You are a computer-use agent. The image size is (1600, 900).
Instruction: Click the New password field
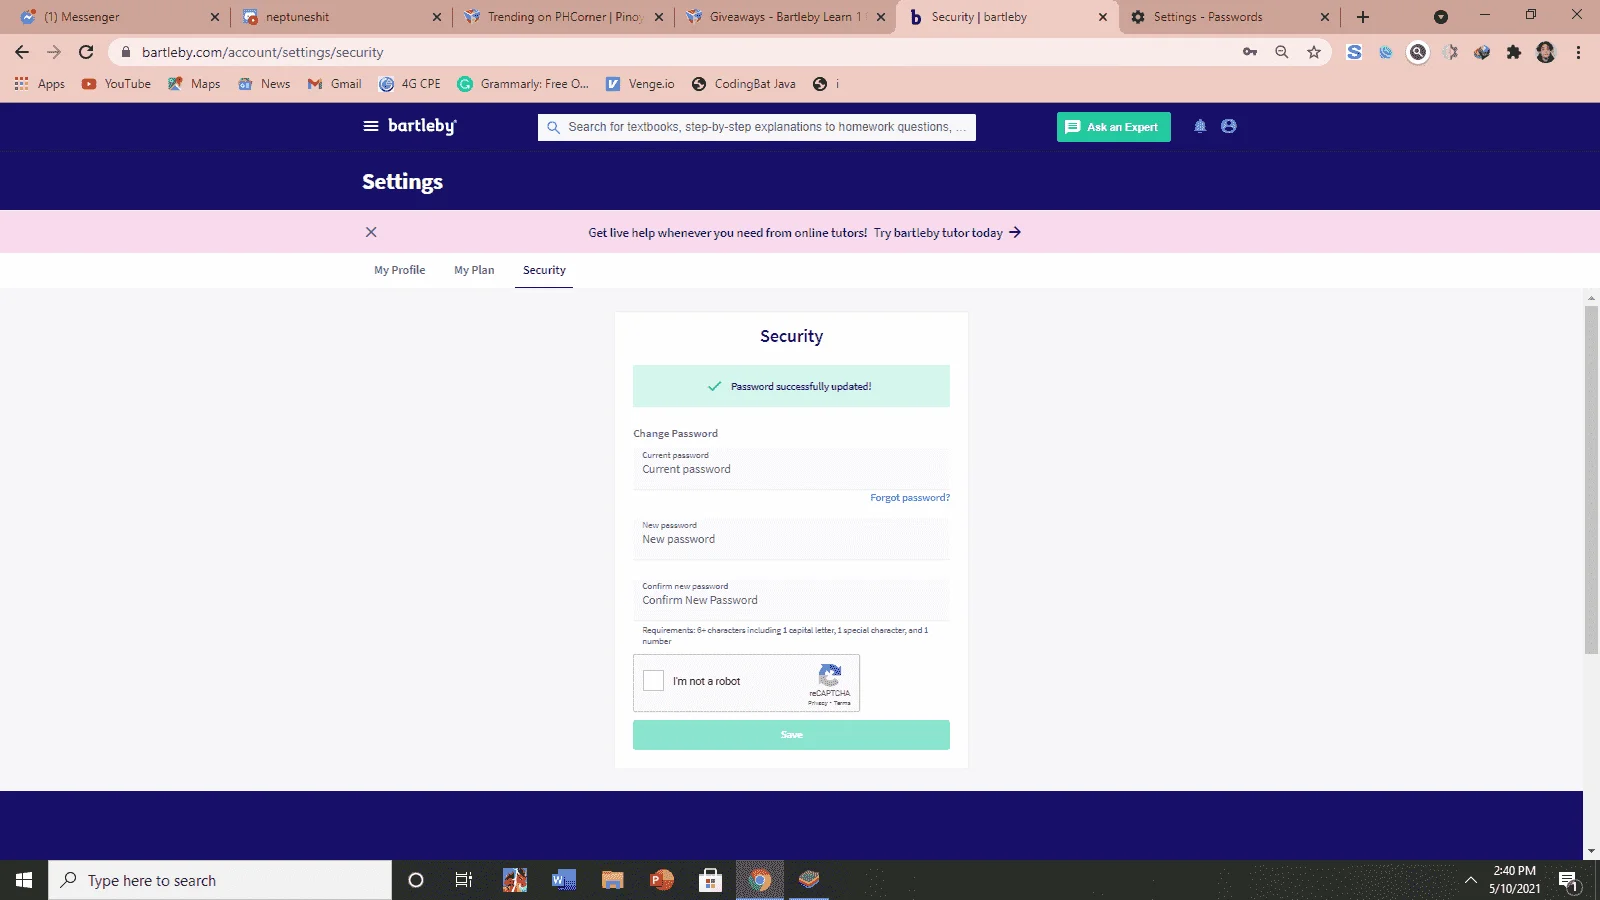[x=791, y=538]
